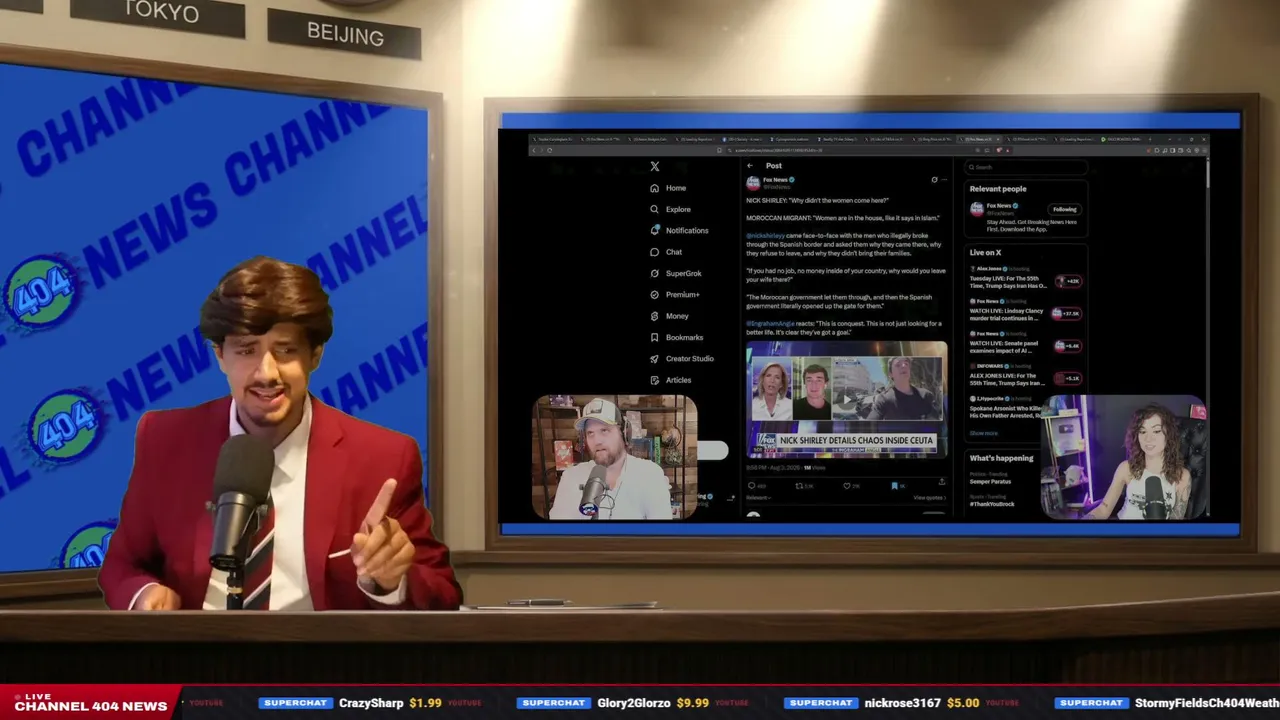Click CrazySharp $1.99 superchat in ticker

(x=350, y=703)
